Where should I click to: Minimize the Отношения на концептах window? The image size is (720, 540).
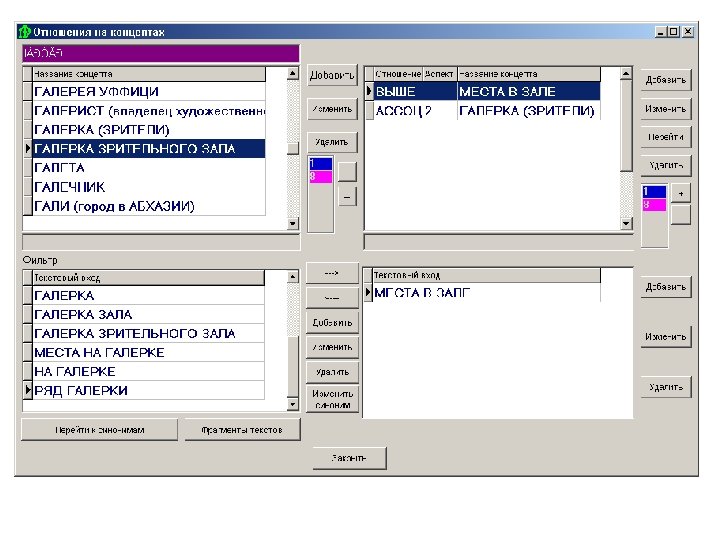661,32
